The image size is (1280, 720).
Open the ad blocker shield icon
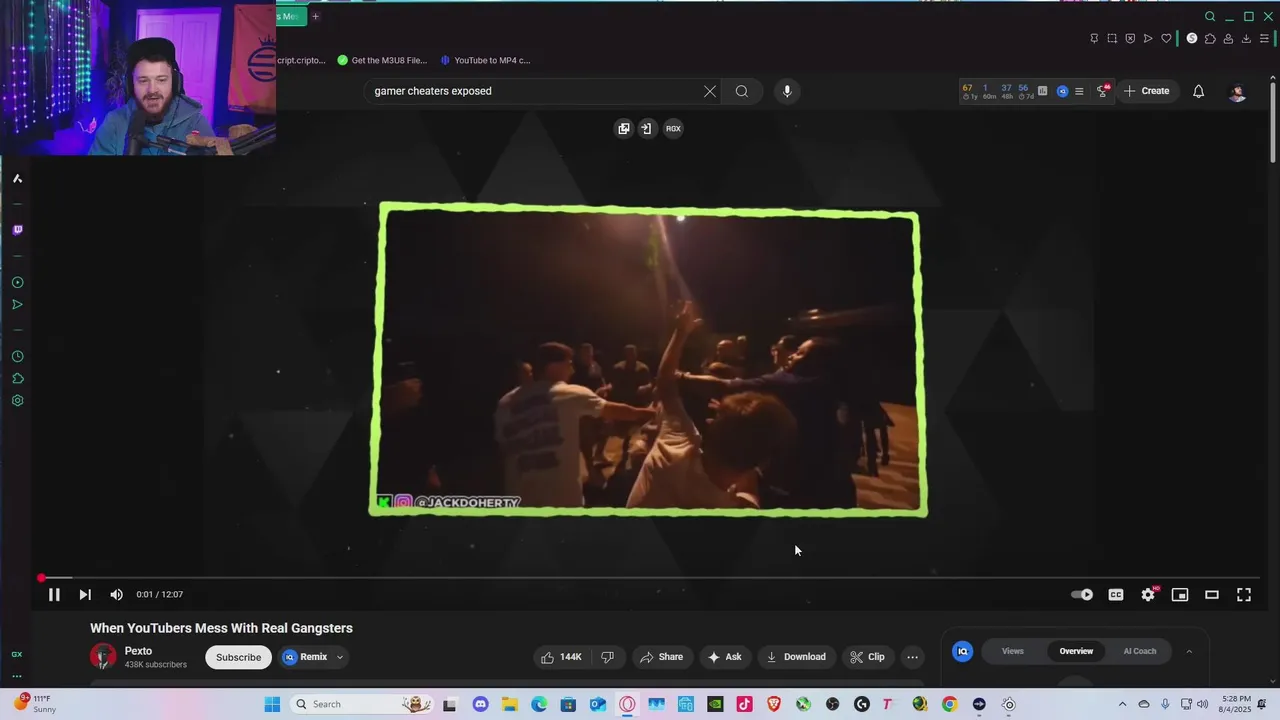coord(1130,38)
